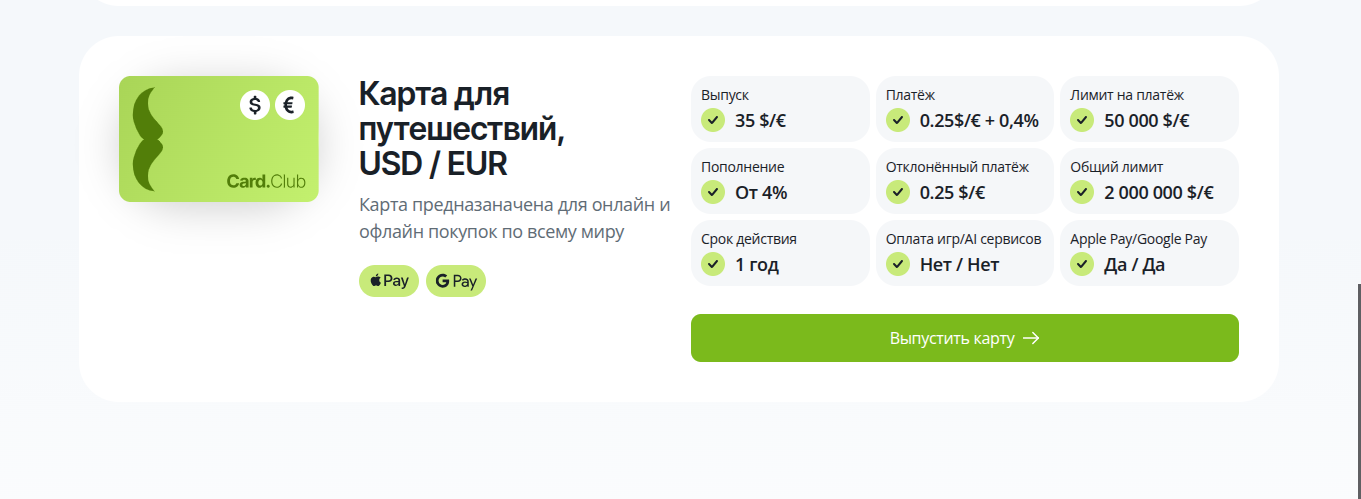Click the arrow on Выпустить карту button
The image size is (1361, 499).
(1032, 338)
